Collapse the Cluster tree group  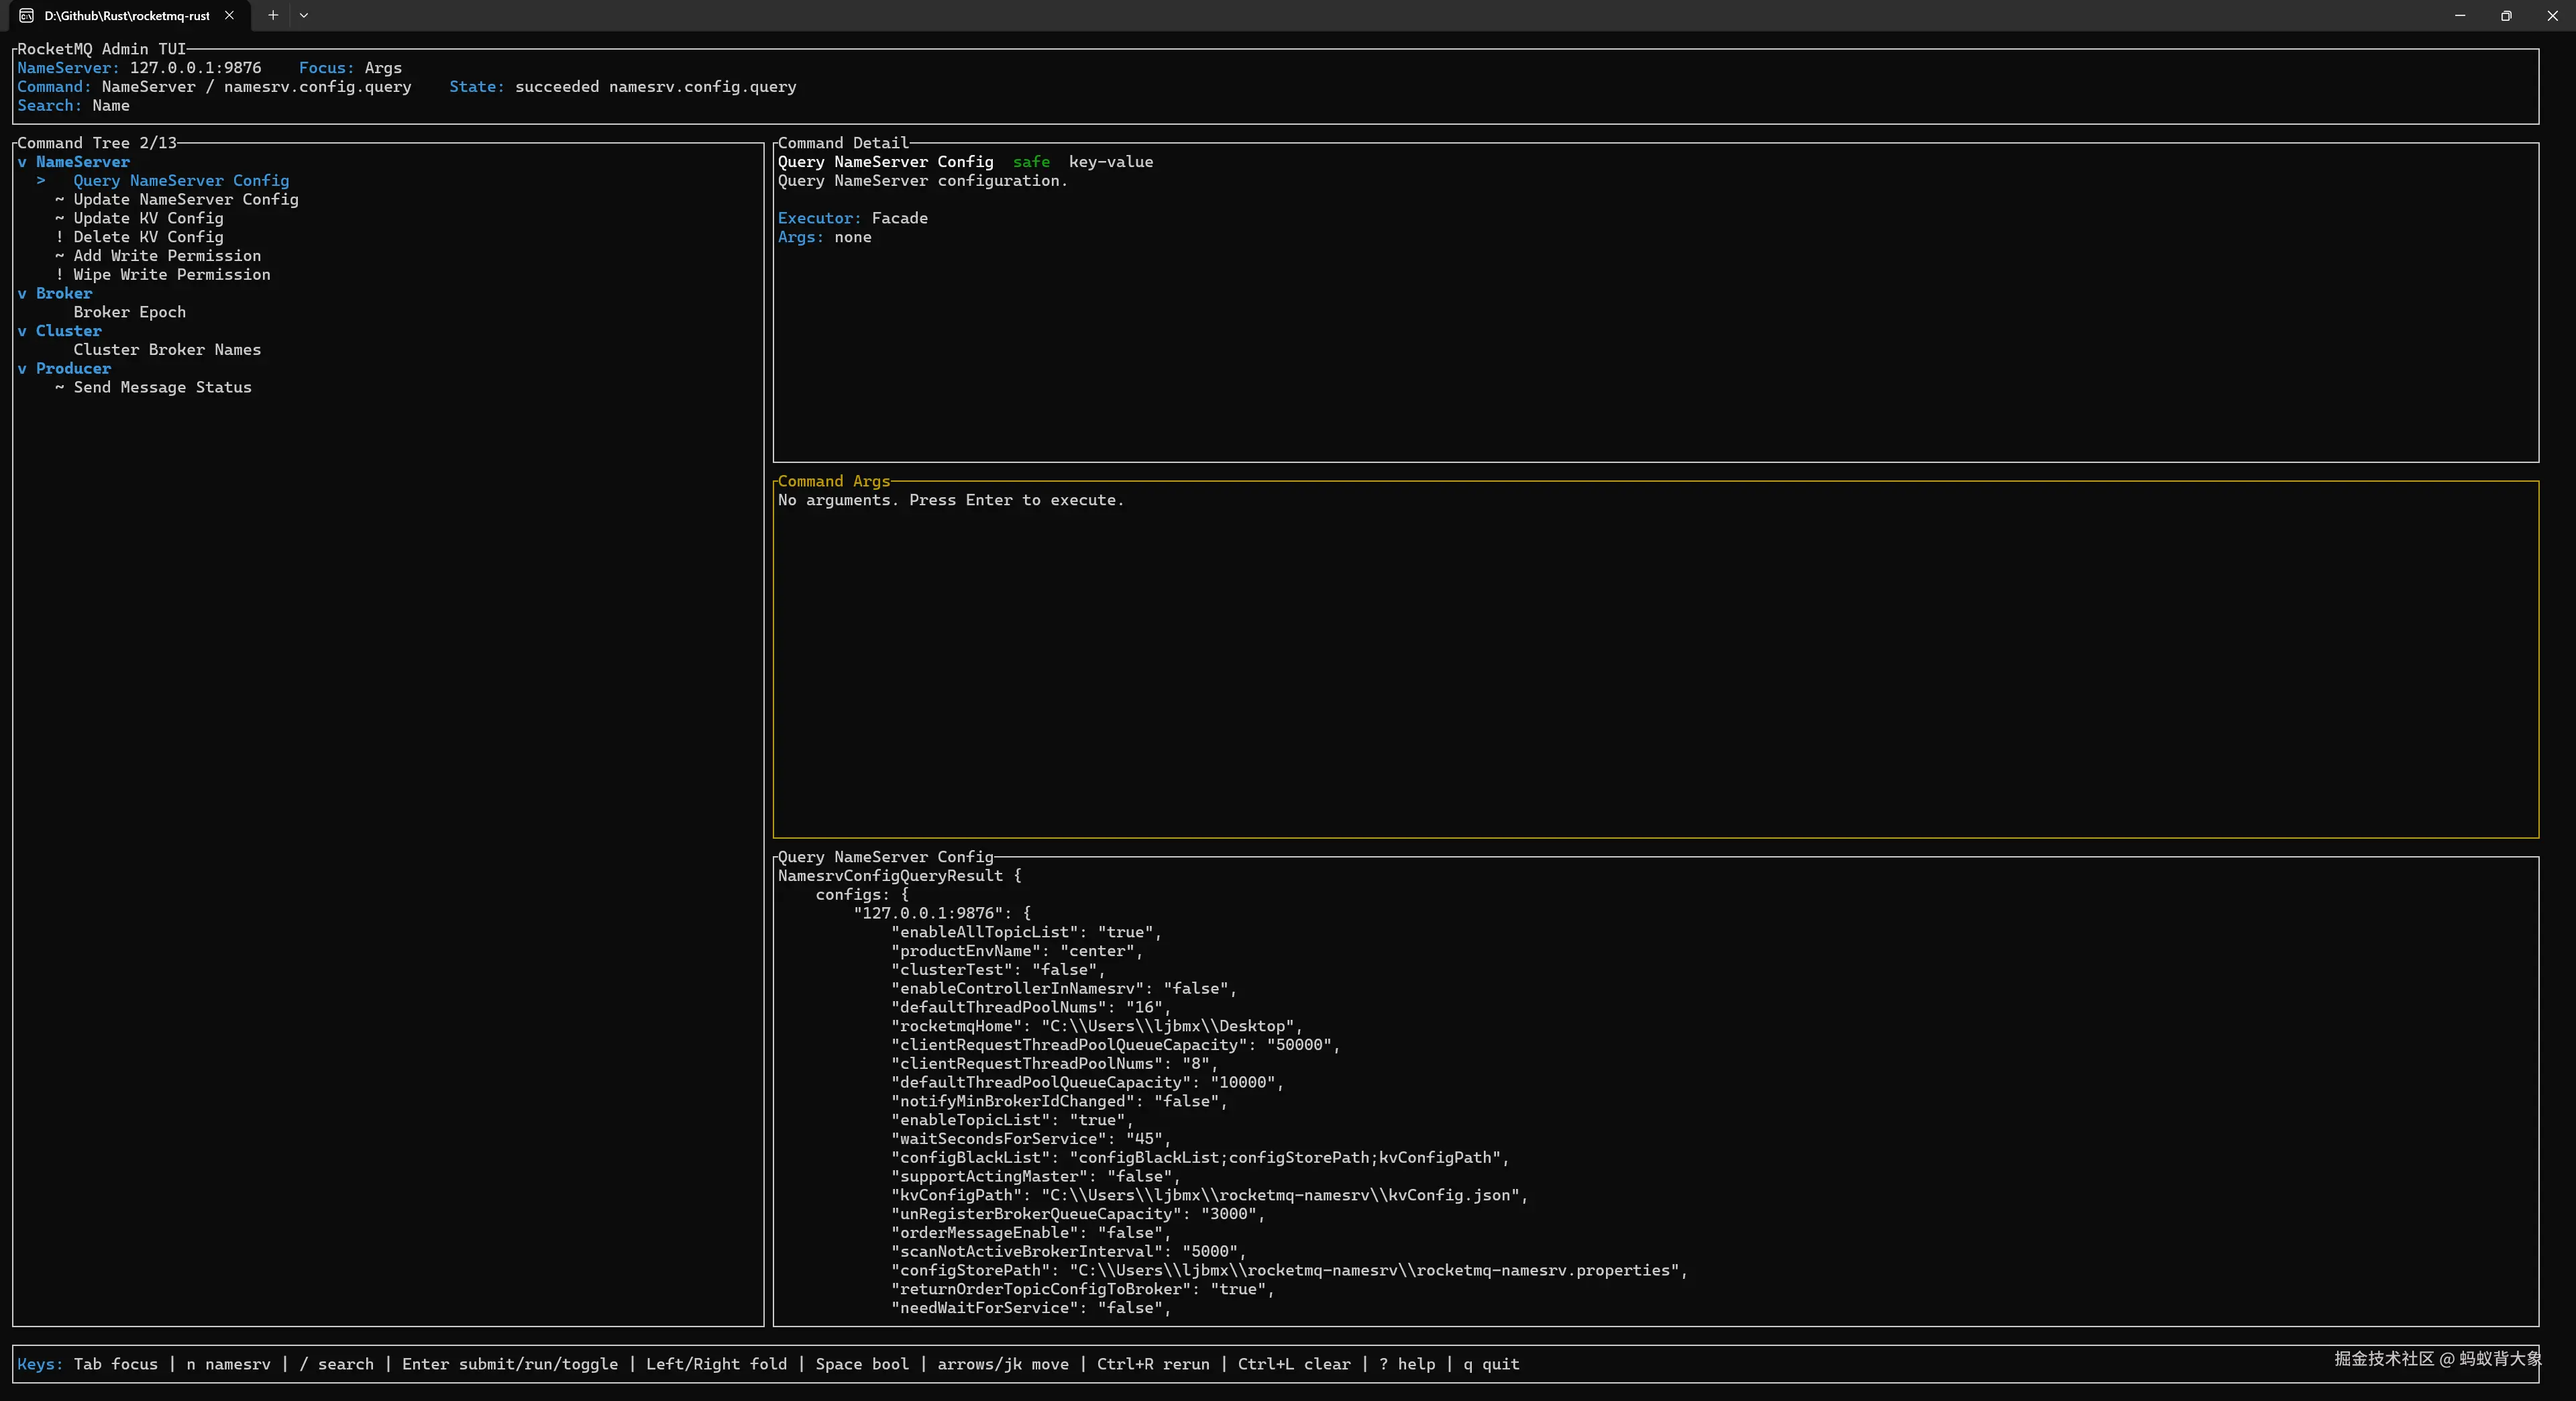coord(22,331)
